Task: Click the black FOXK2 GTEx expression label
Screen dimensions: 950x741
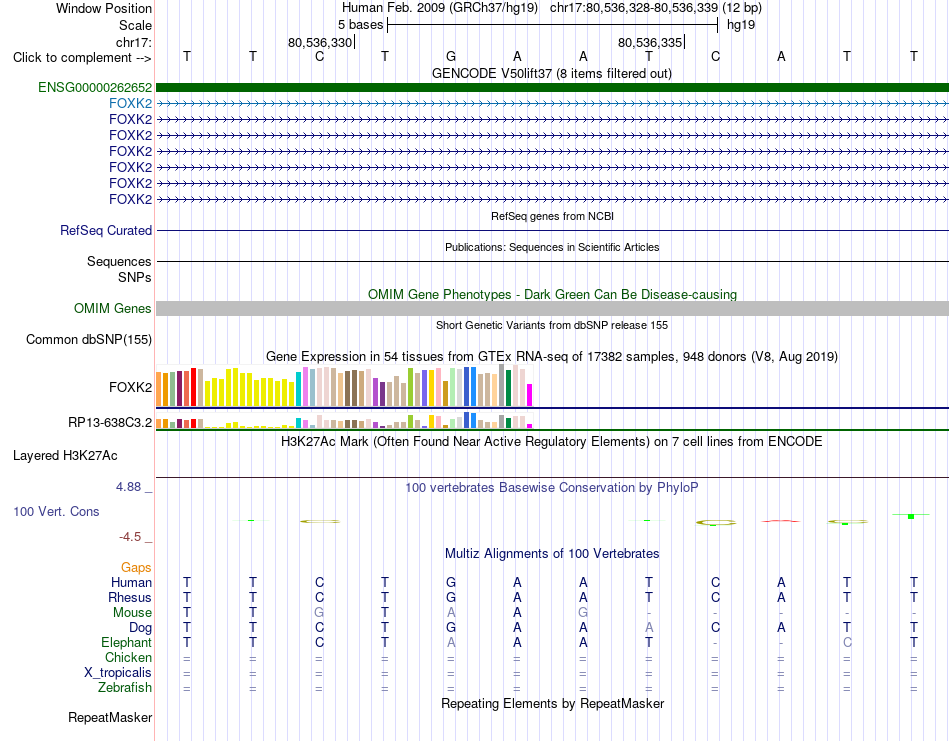Action: pos(130,387)
